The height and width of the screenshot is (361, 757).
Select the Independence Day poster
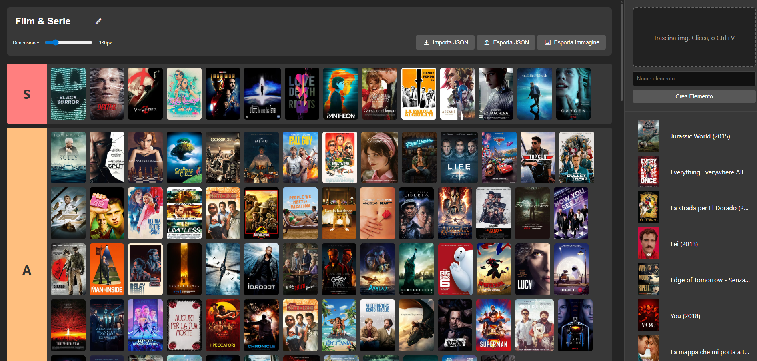click(68, 325)
